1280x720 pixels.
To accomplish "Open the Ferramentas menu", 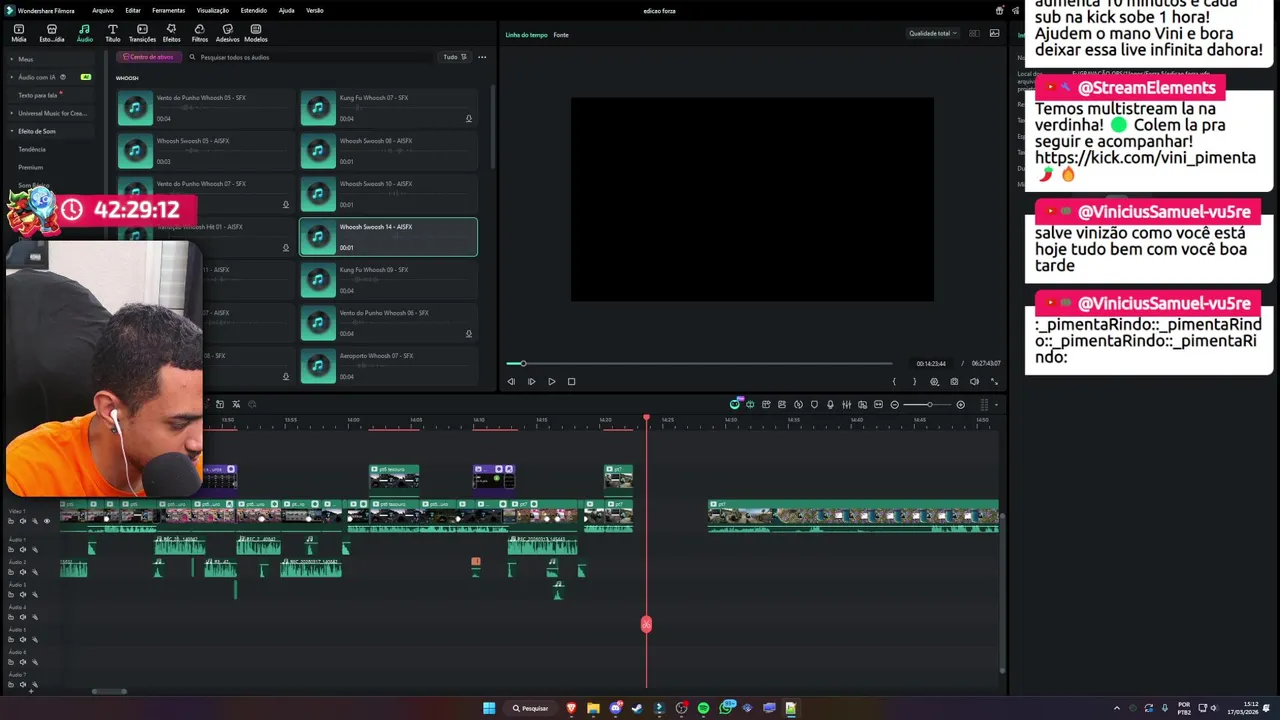I will pos(168,10).
